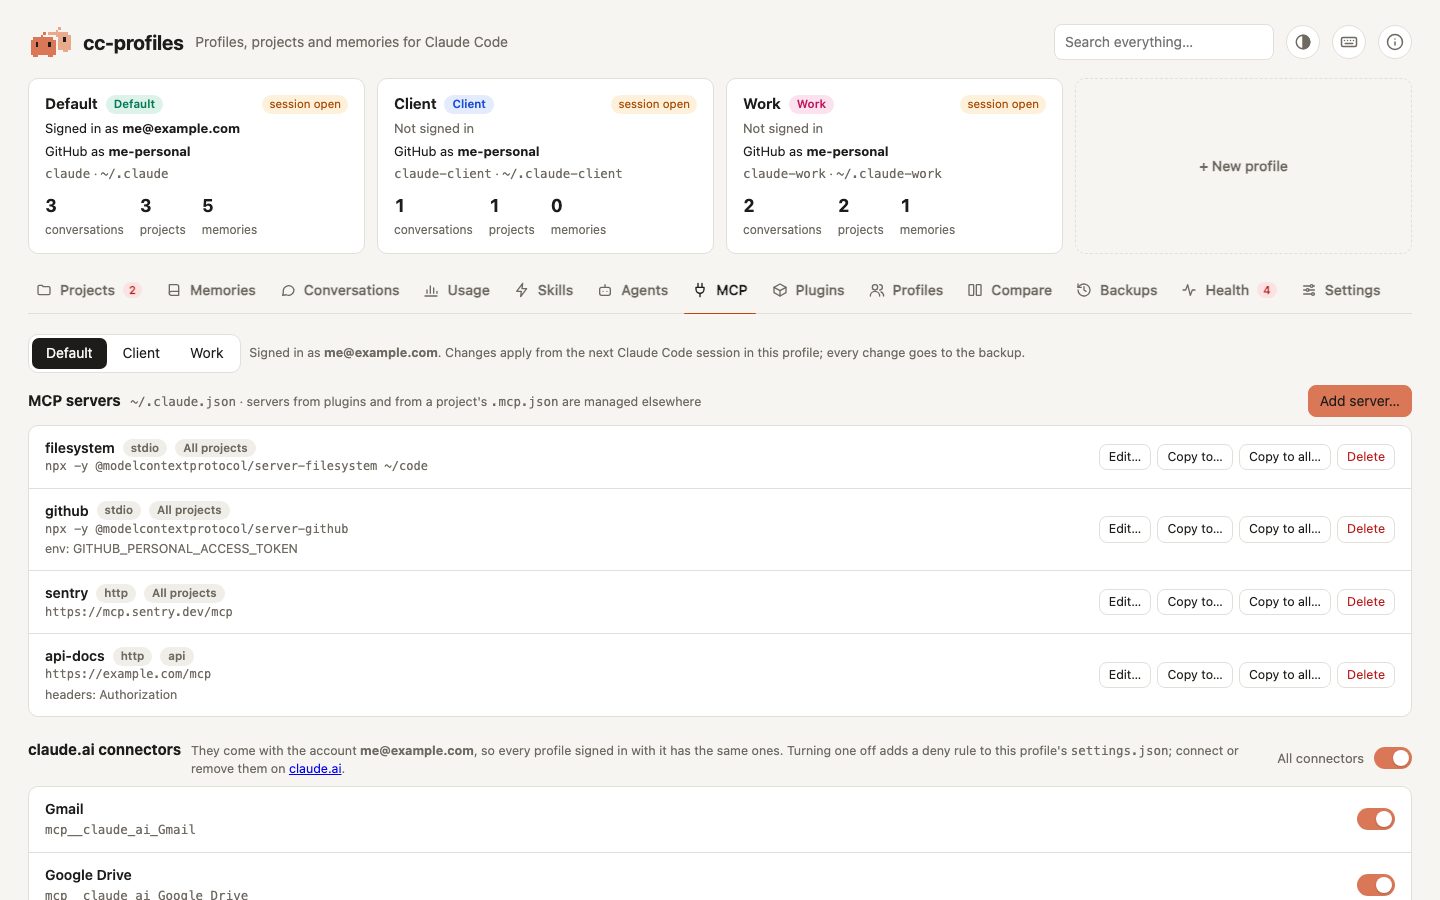Switch to the MCP tab
1440x900 pixels.
point(720,290)
